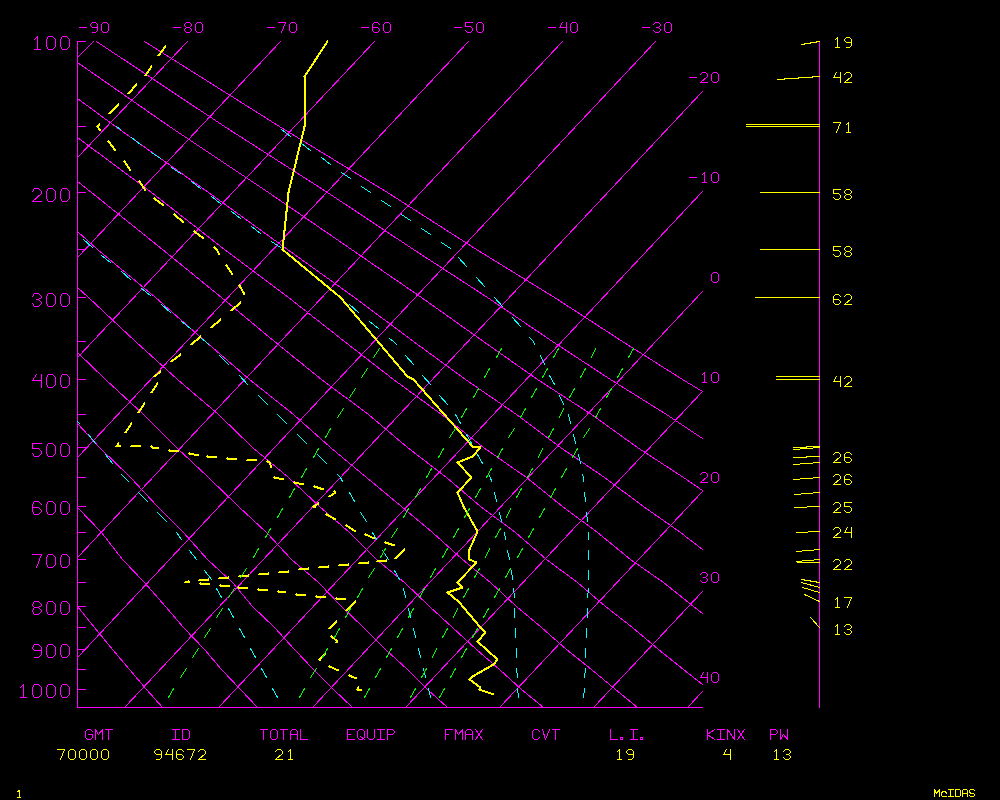Select the KINX label
Screen dimensions: 1000x800
pyautogui.click(x=726, y=735)
